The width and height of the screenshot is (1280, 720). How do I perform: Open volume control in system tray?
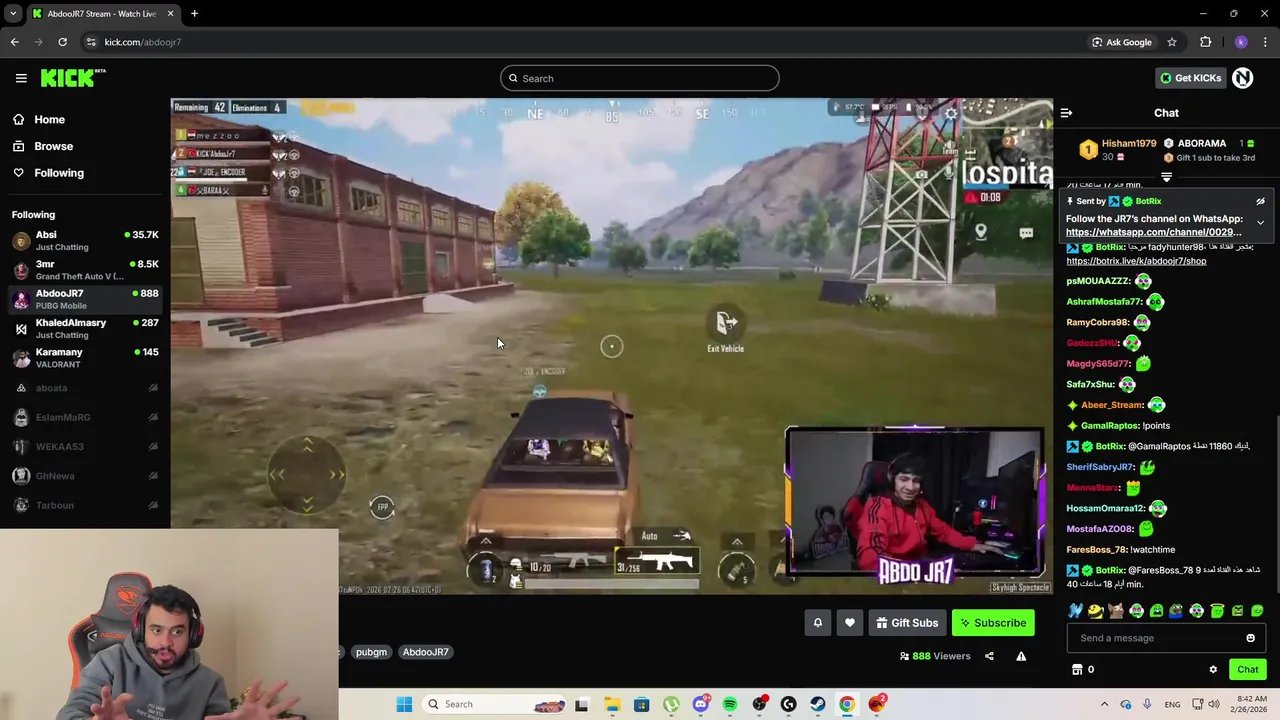1214,704
